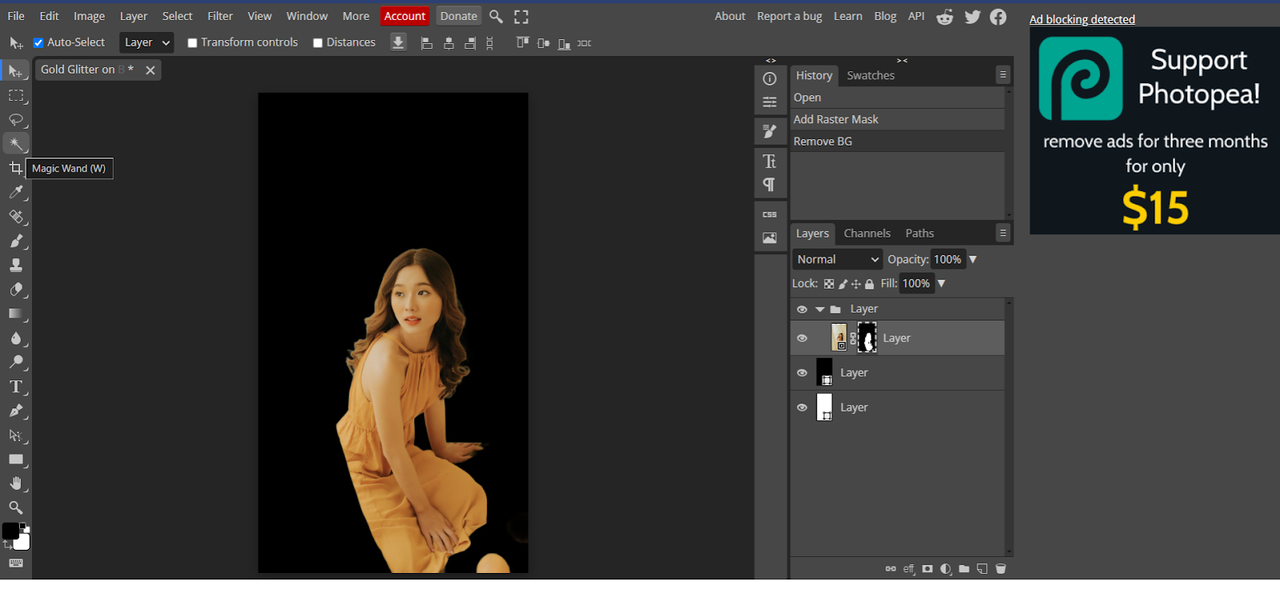
Task: Open the Auto-Select Layer dropdown
Action: (x=147, y=43)
